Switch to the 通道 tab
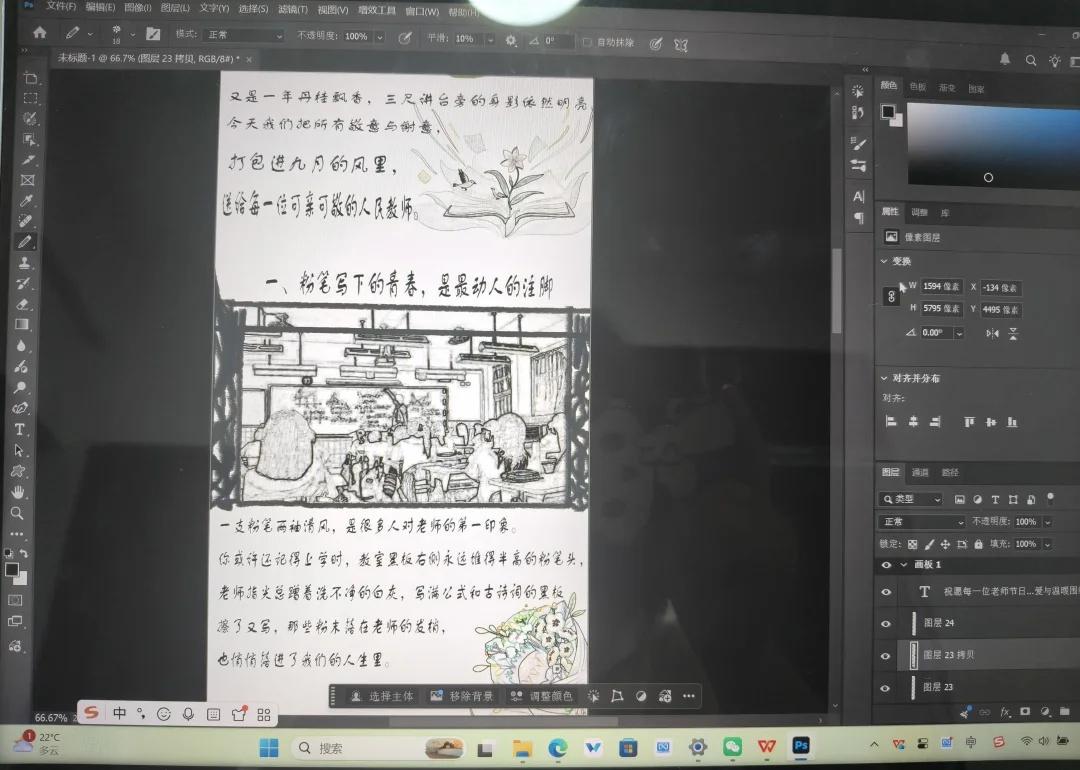The height and width of the screenshot is (770, 1080). pyautogui.click(x=920, y=472)
